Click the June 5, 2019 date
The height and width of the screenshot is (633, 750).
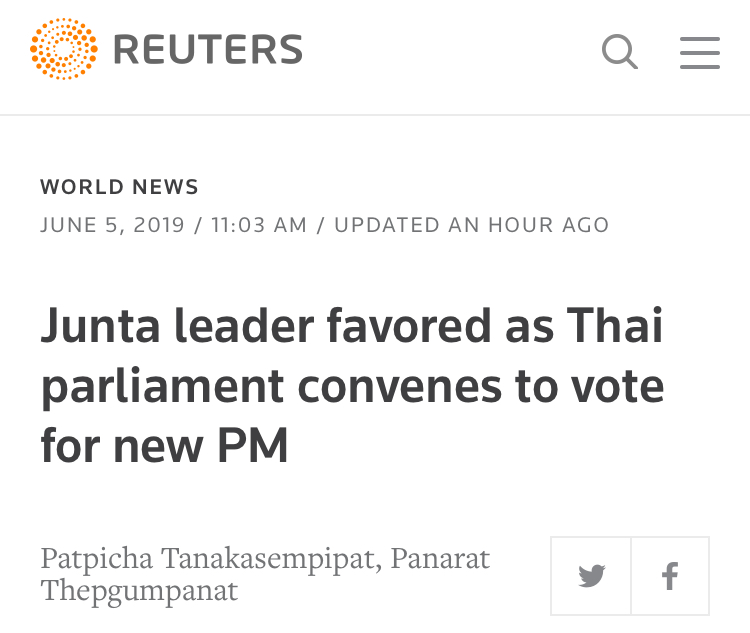(x=112, y=225)
